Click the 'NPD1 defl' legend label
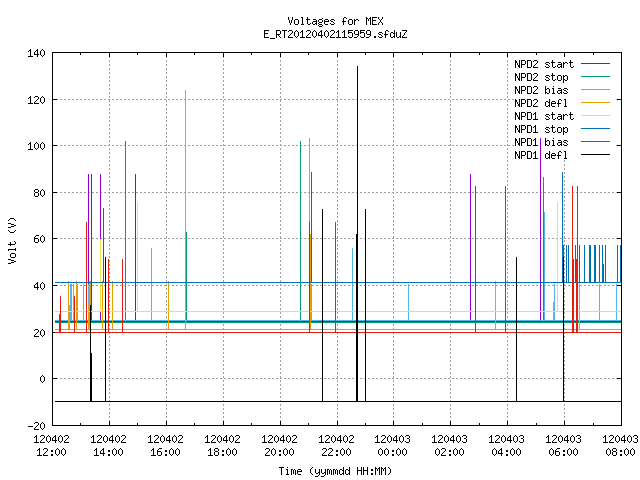640x480 pixels. (541, 156)
